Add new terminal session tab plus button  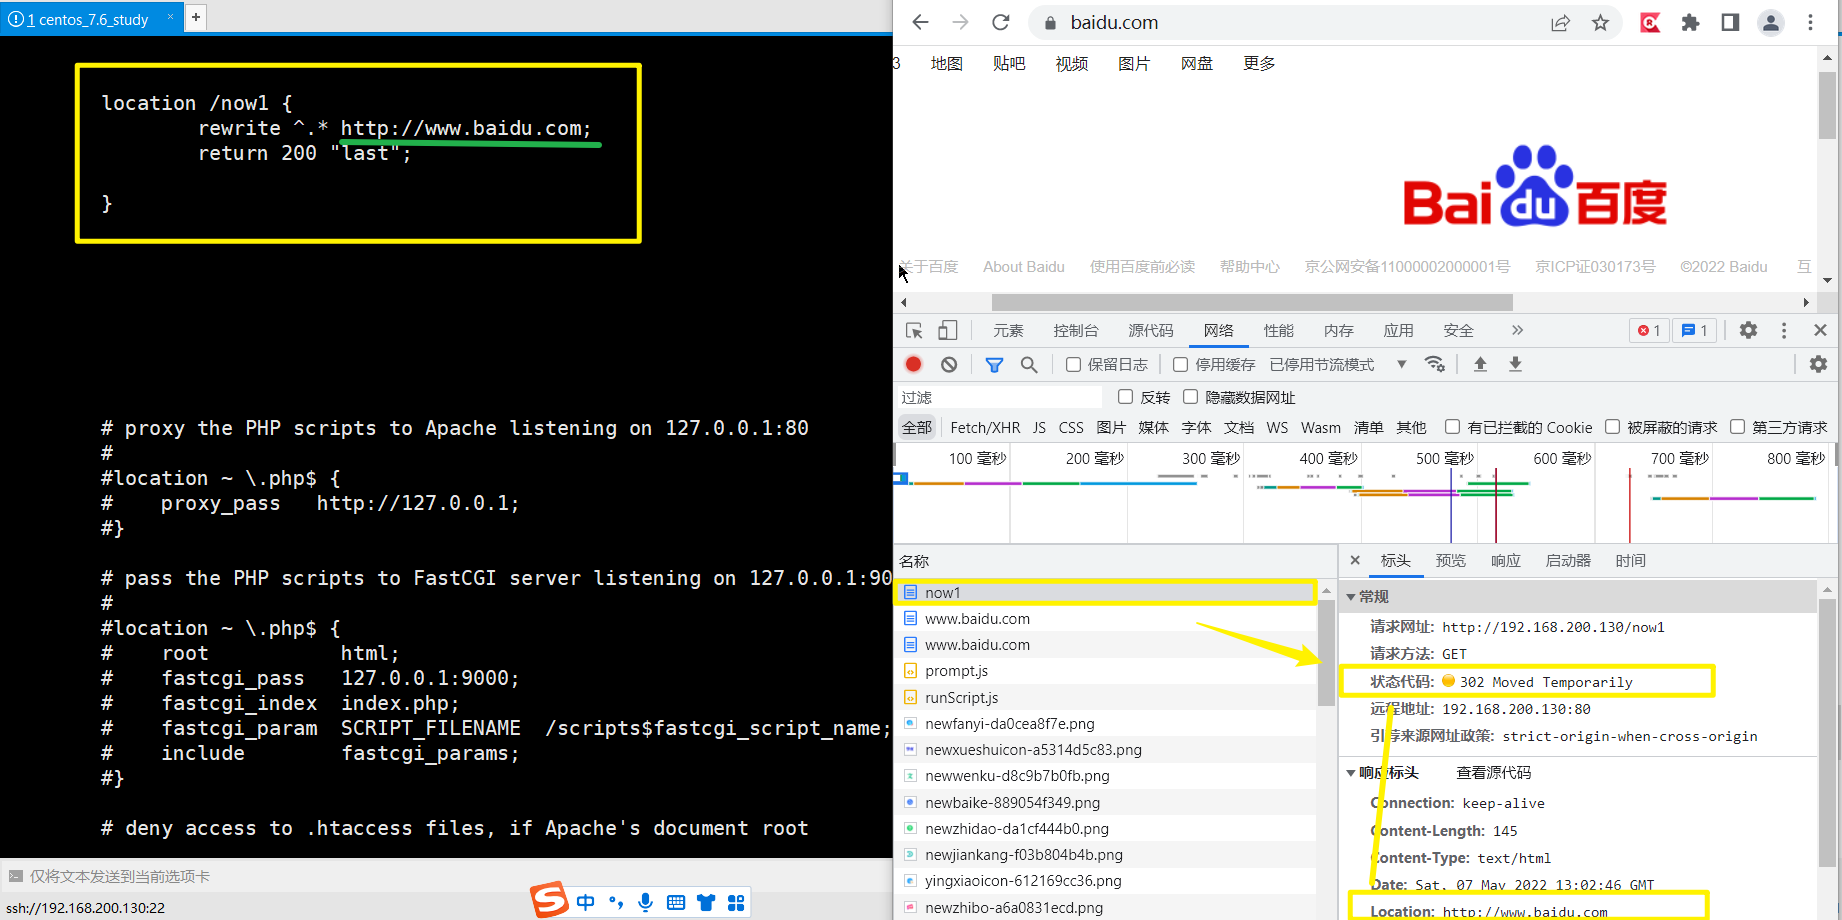pyautogui.click(x=196, y=17)
